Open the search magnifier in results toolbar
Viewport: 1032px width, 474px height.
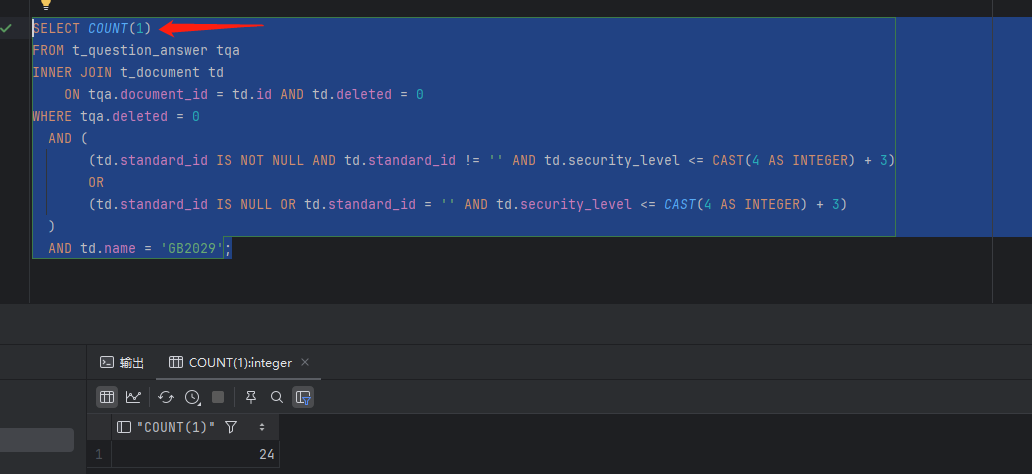(x=277, y=397)
